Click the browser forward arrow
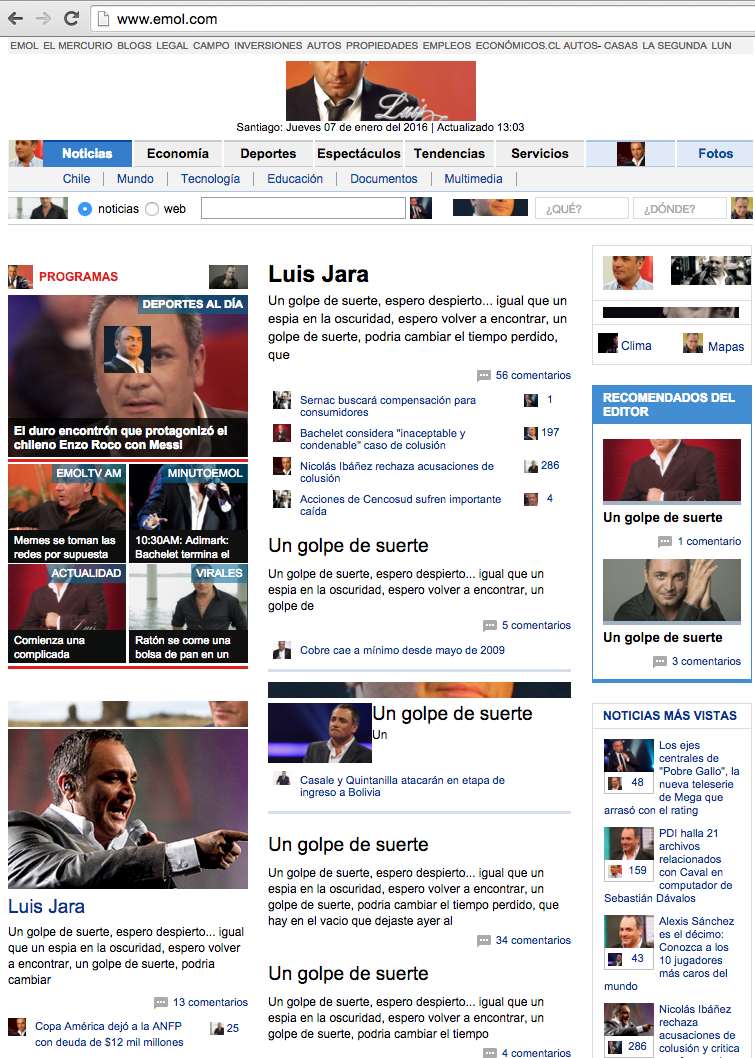755x1058 pixels. point(43,19)
